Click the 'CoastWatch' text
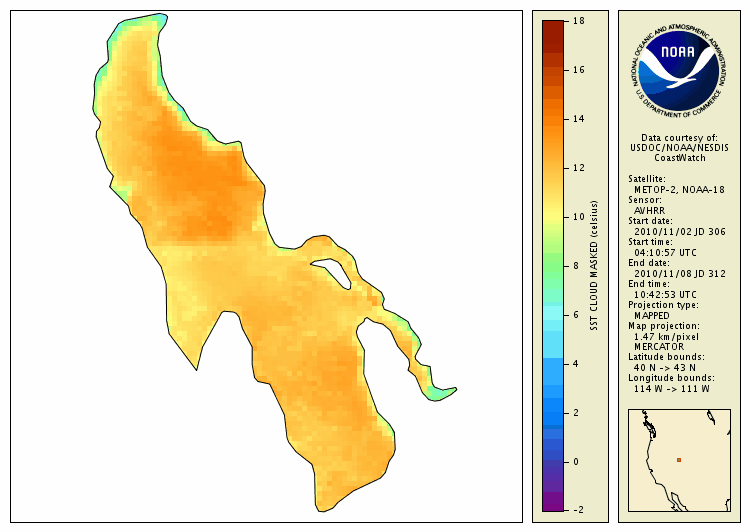 (x=680, y=158)
